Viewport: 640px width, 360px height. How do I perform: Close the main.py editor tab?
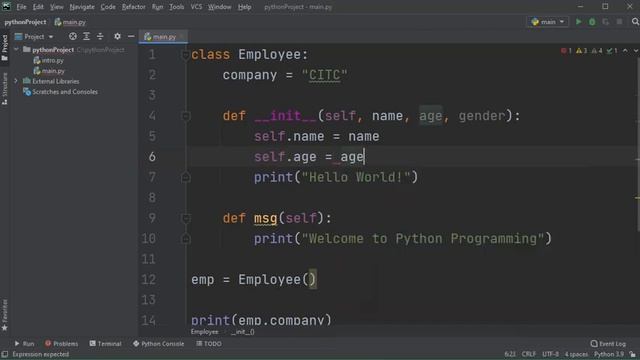point(182,37)
